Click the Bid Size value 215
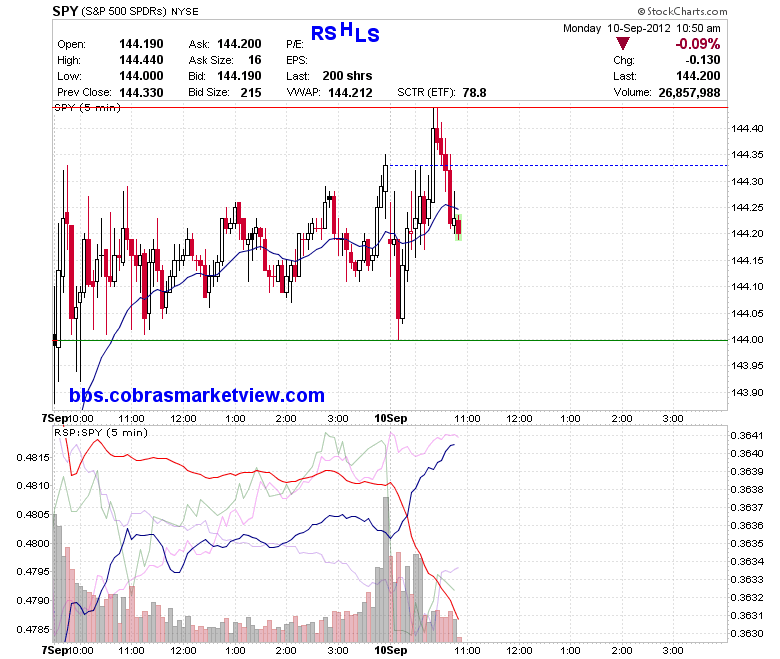The width and height of the screenshot is (780, 659). 251,92
